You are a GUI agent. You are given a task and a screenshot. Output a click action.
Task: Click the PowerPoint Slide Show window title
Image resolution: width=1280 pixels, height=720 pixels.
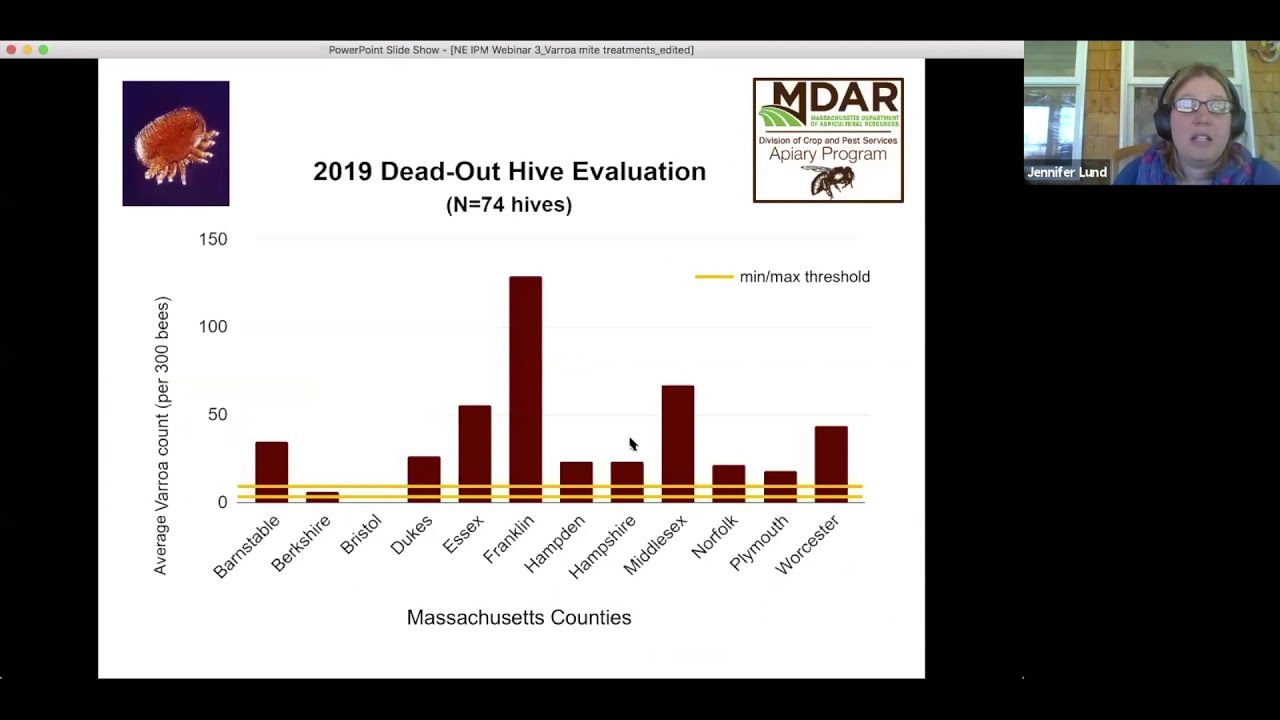coord(511,49)
